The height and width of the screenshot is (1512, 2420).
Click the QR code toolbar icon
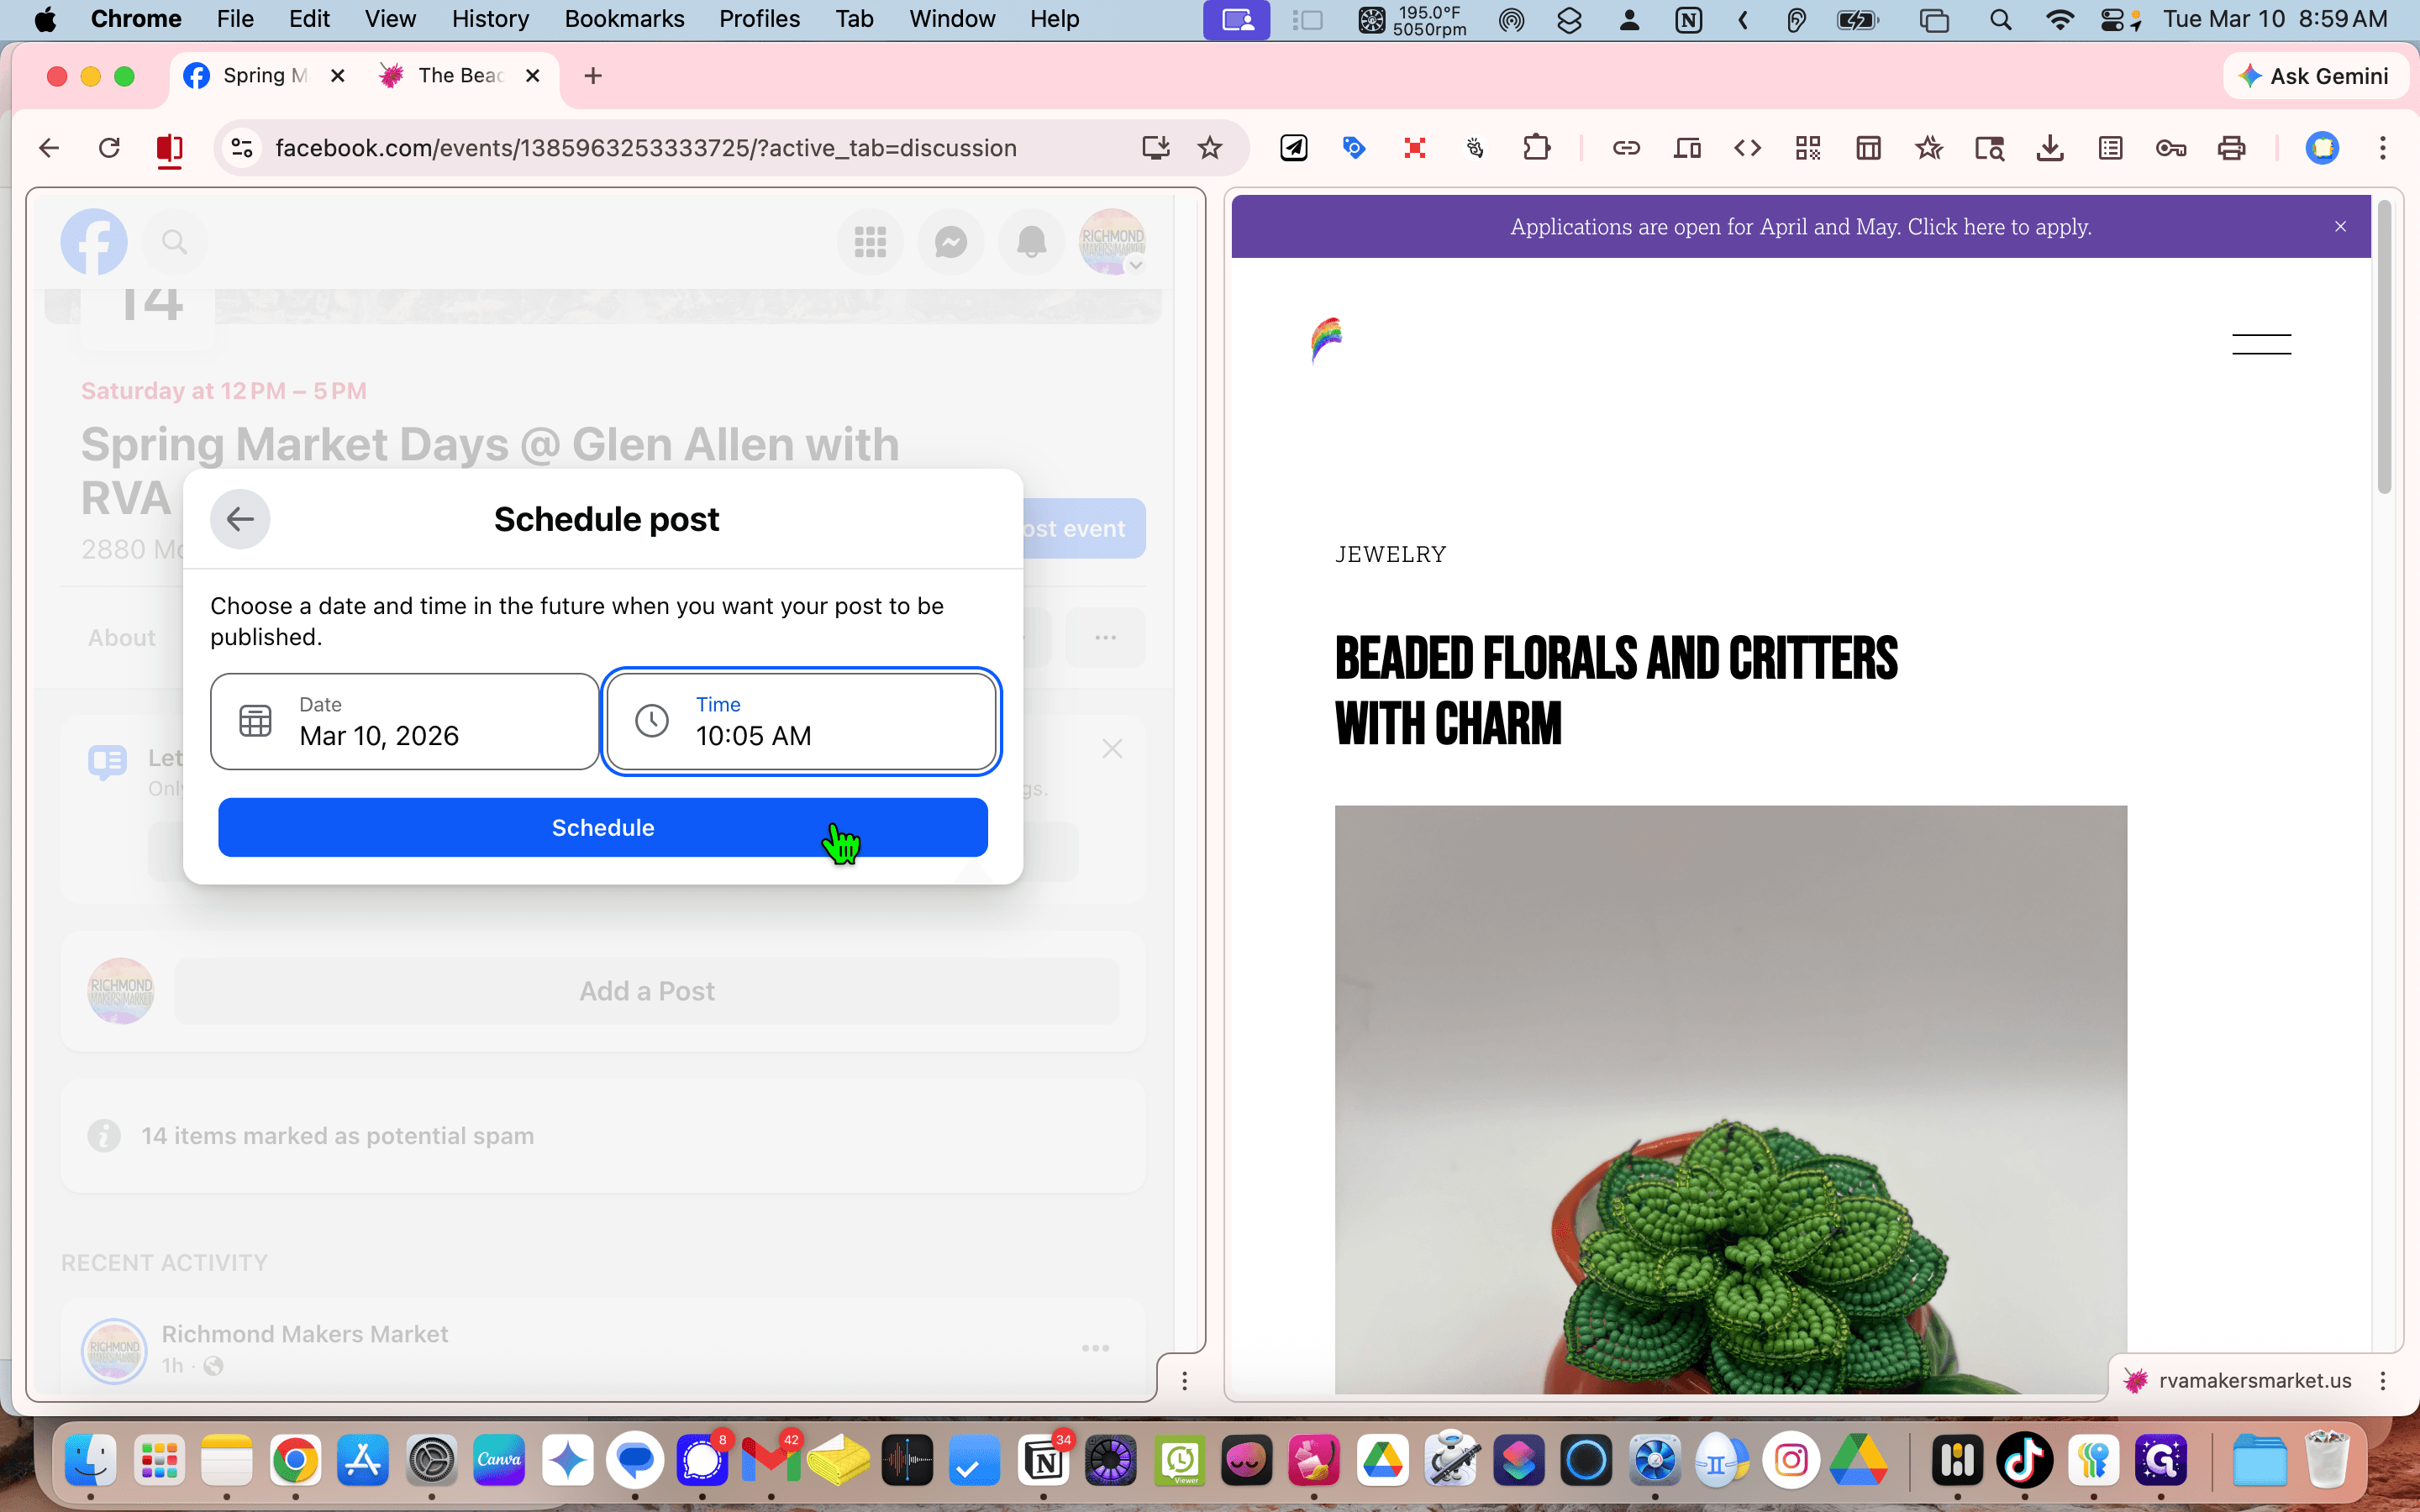click(1808, 148)
